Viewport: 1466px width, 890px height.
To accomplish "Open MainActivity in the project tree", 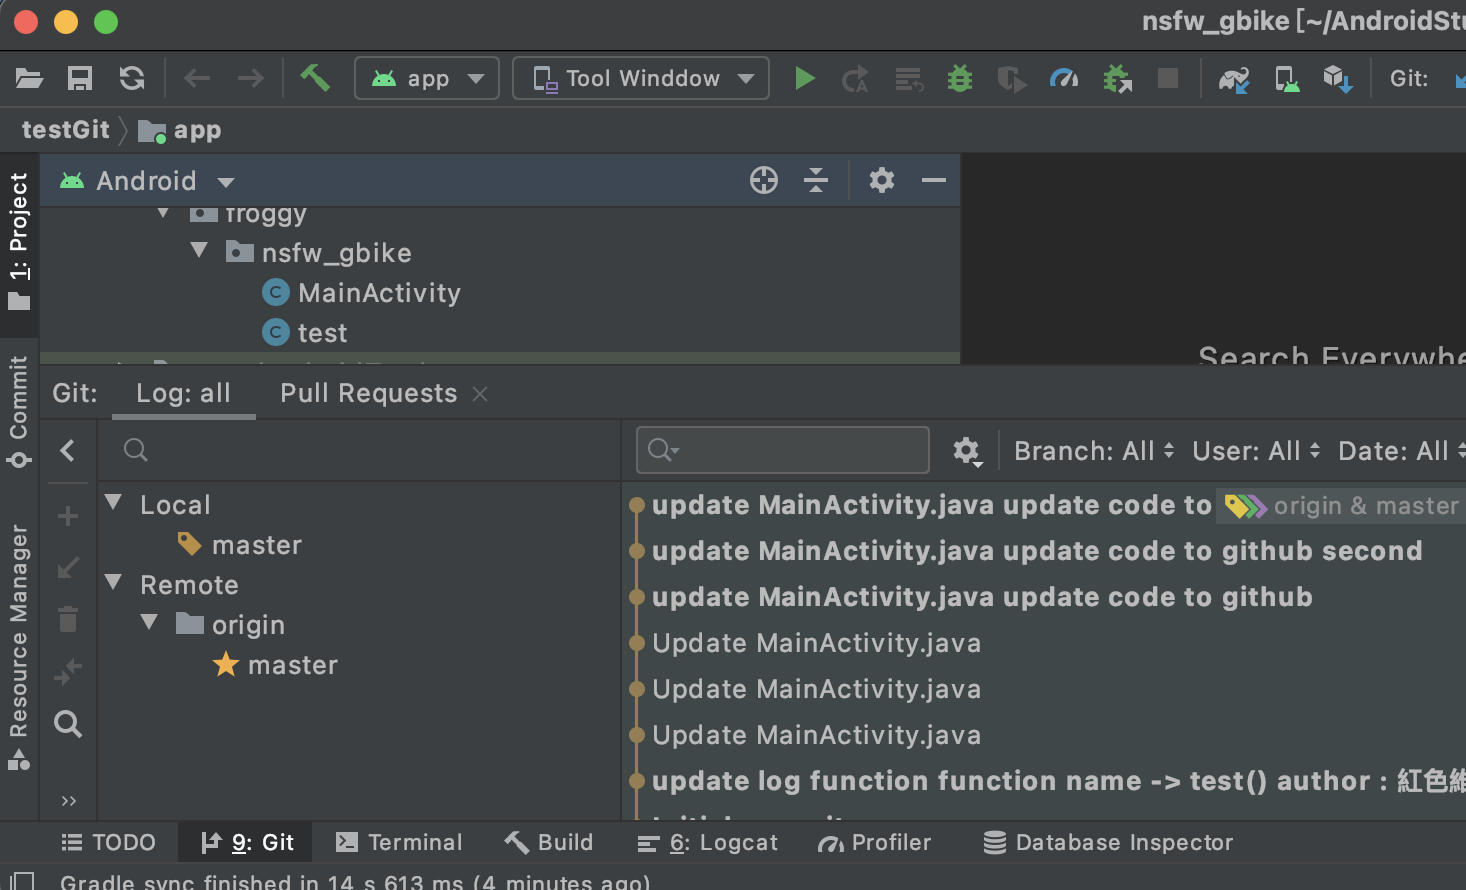I will coord(378,292).
